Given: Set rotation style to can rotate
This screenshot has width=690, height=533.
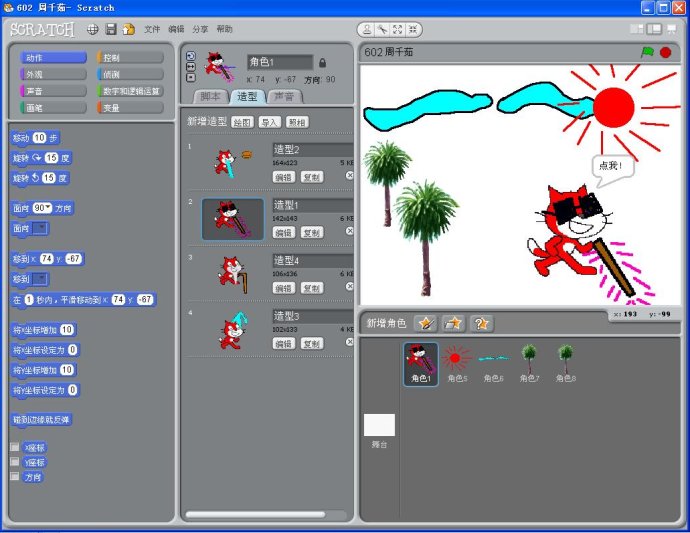Looking at the screenshot, I should point(191,55).
